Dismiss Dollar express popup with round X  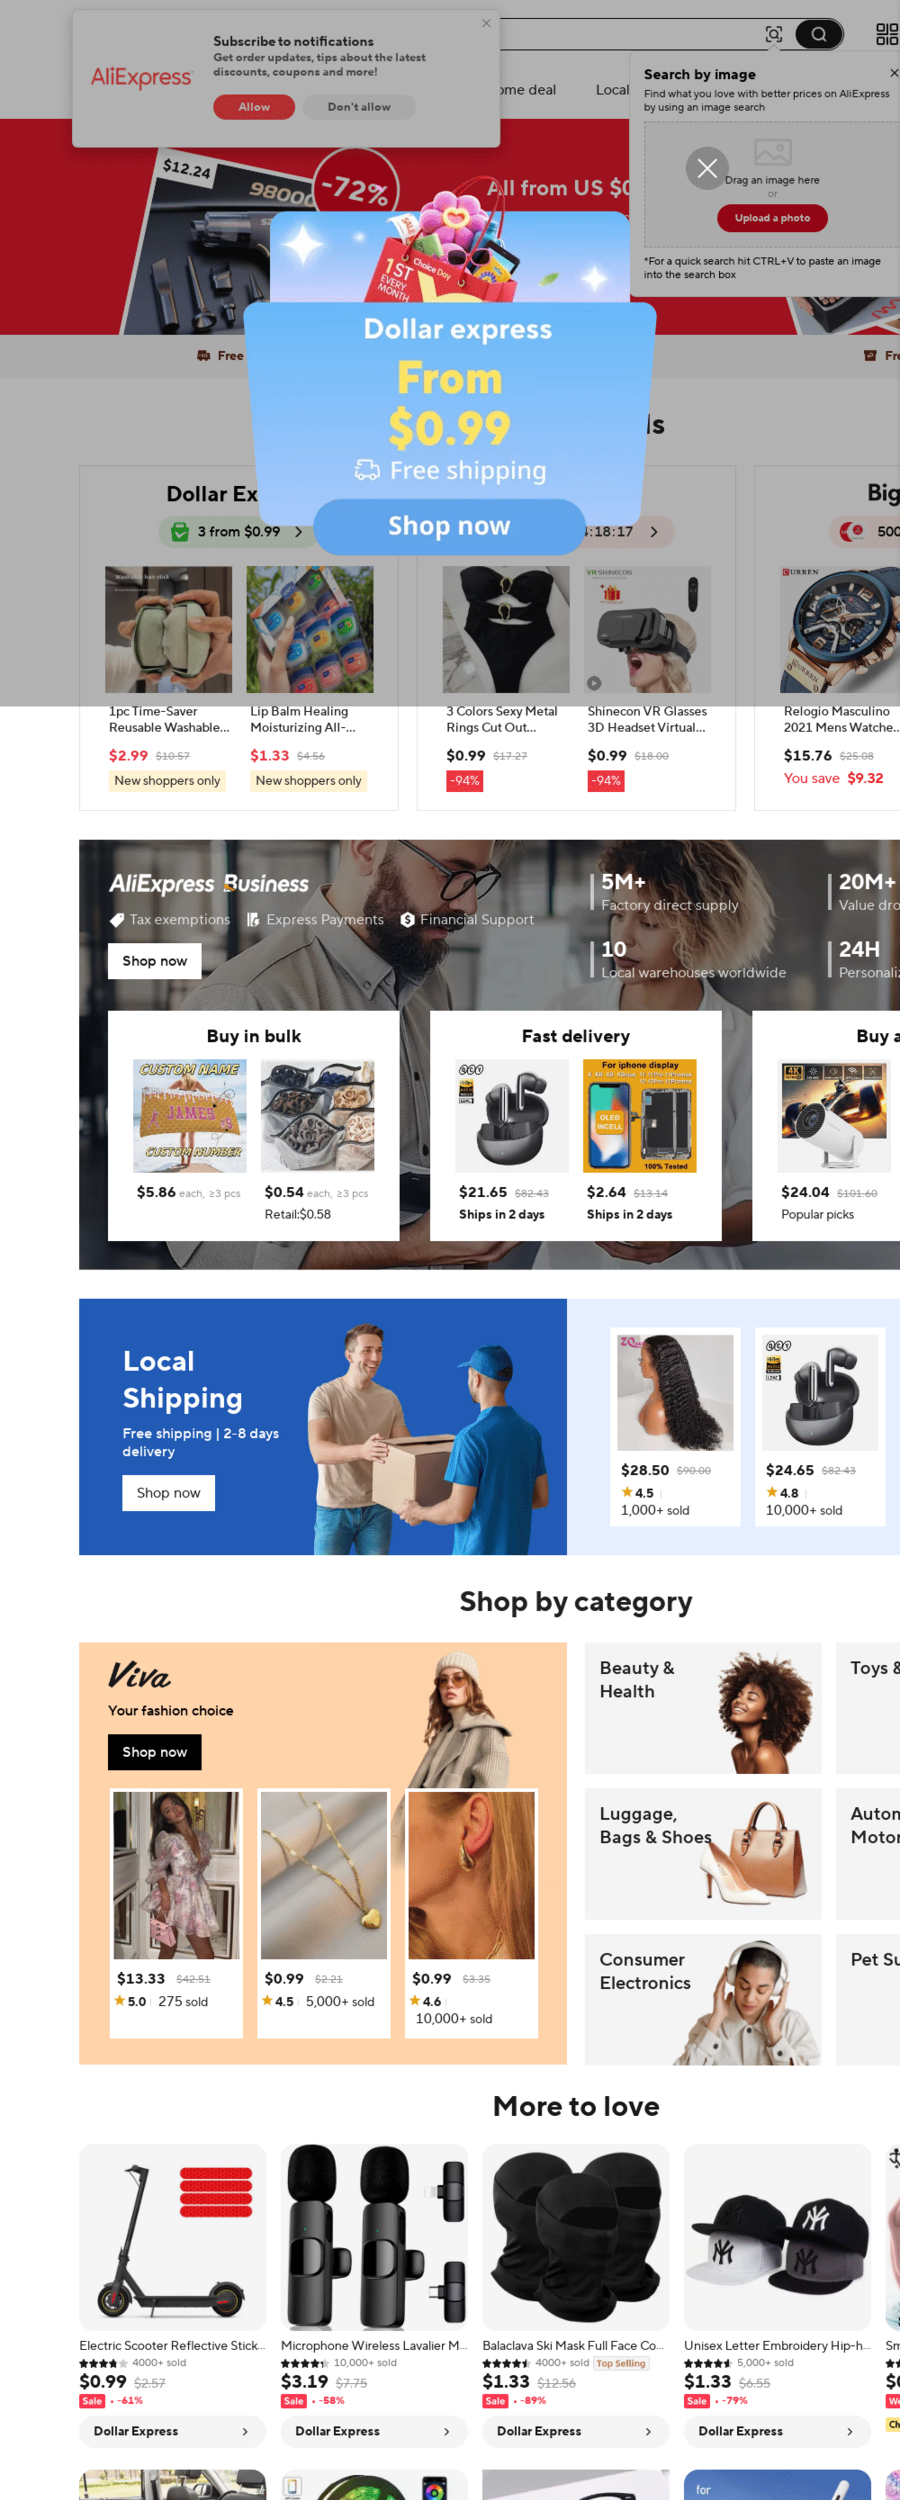coord(707,168)
